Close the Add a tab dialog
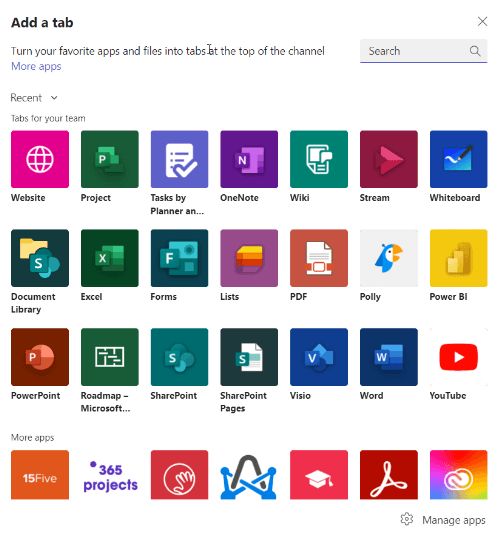 (482, 21)
